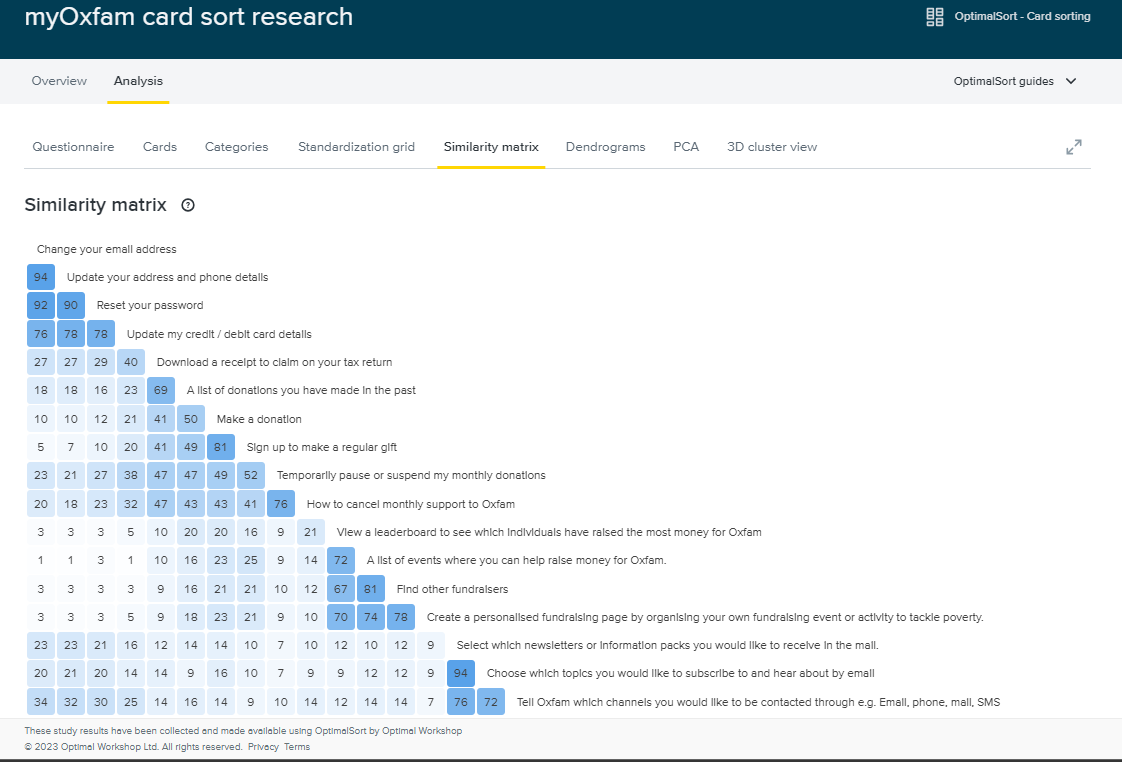Click the 'Find other fundraisers' card label

click(453, 590)
